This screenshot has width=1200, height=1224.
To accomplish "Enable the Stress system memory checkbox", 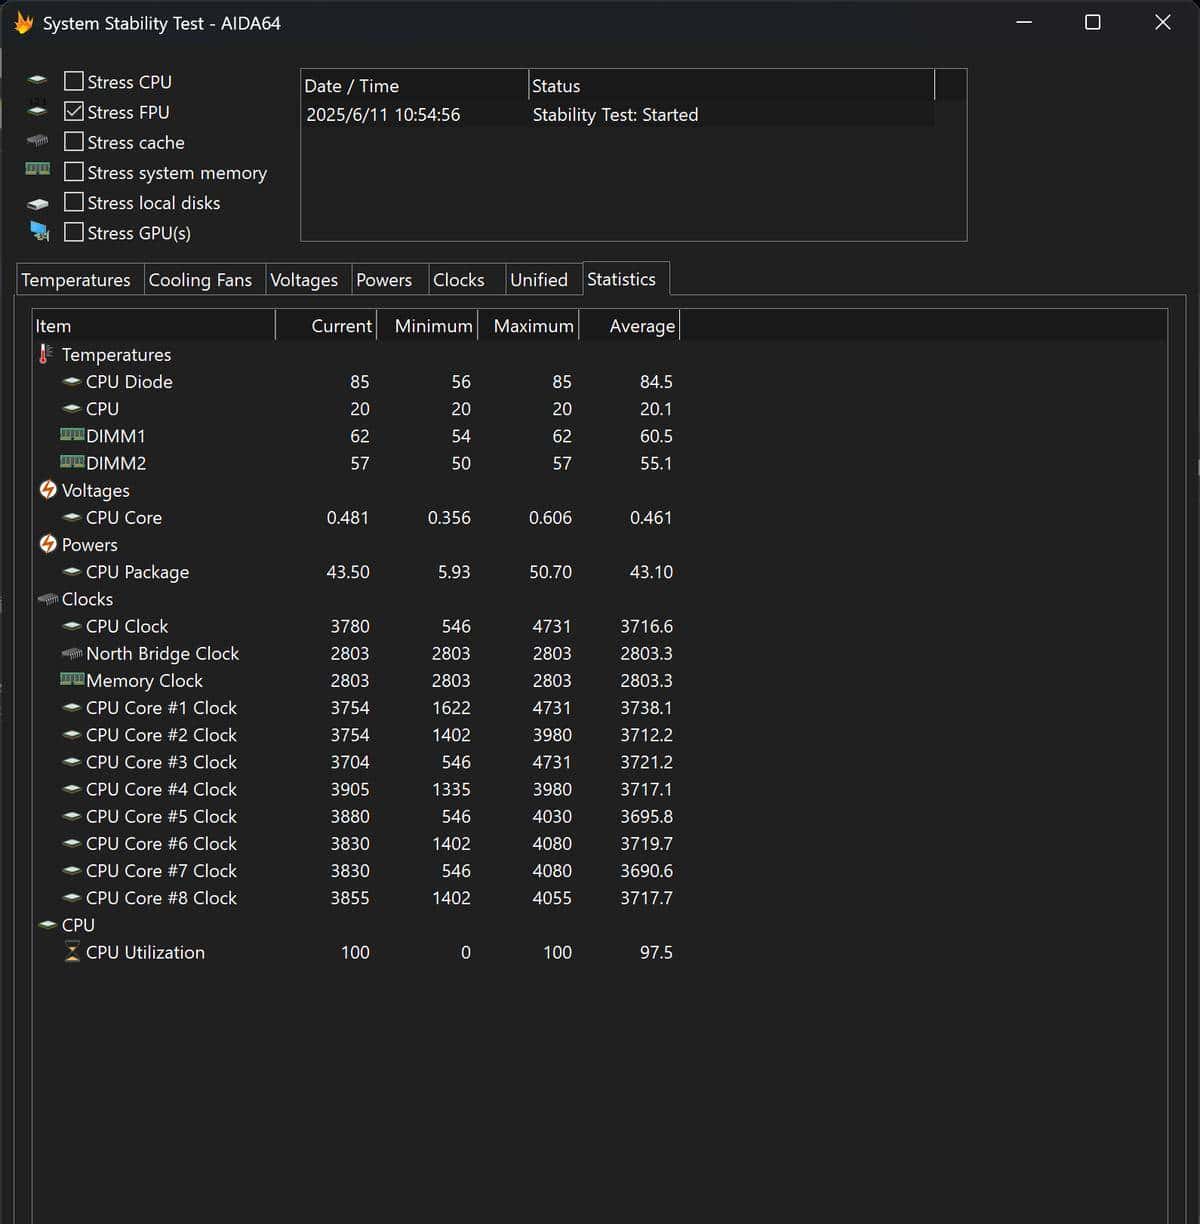I will pyautogui.click(x=74, y=172).
